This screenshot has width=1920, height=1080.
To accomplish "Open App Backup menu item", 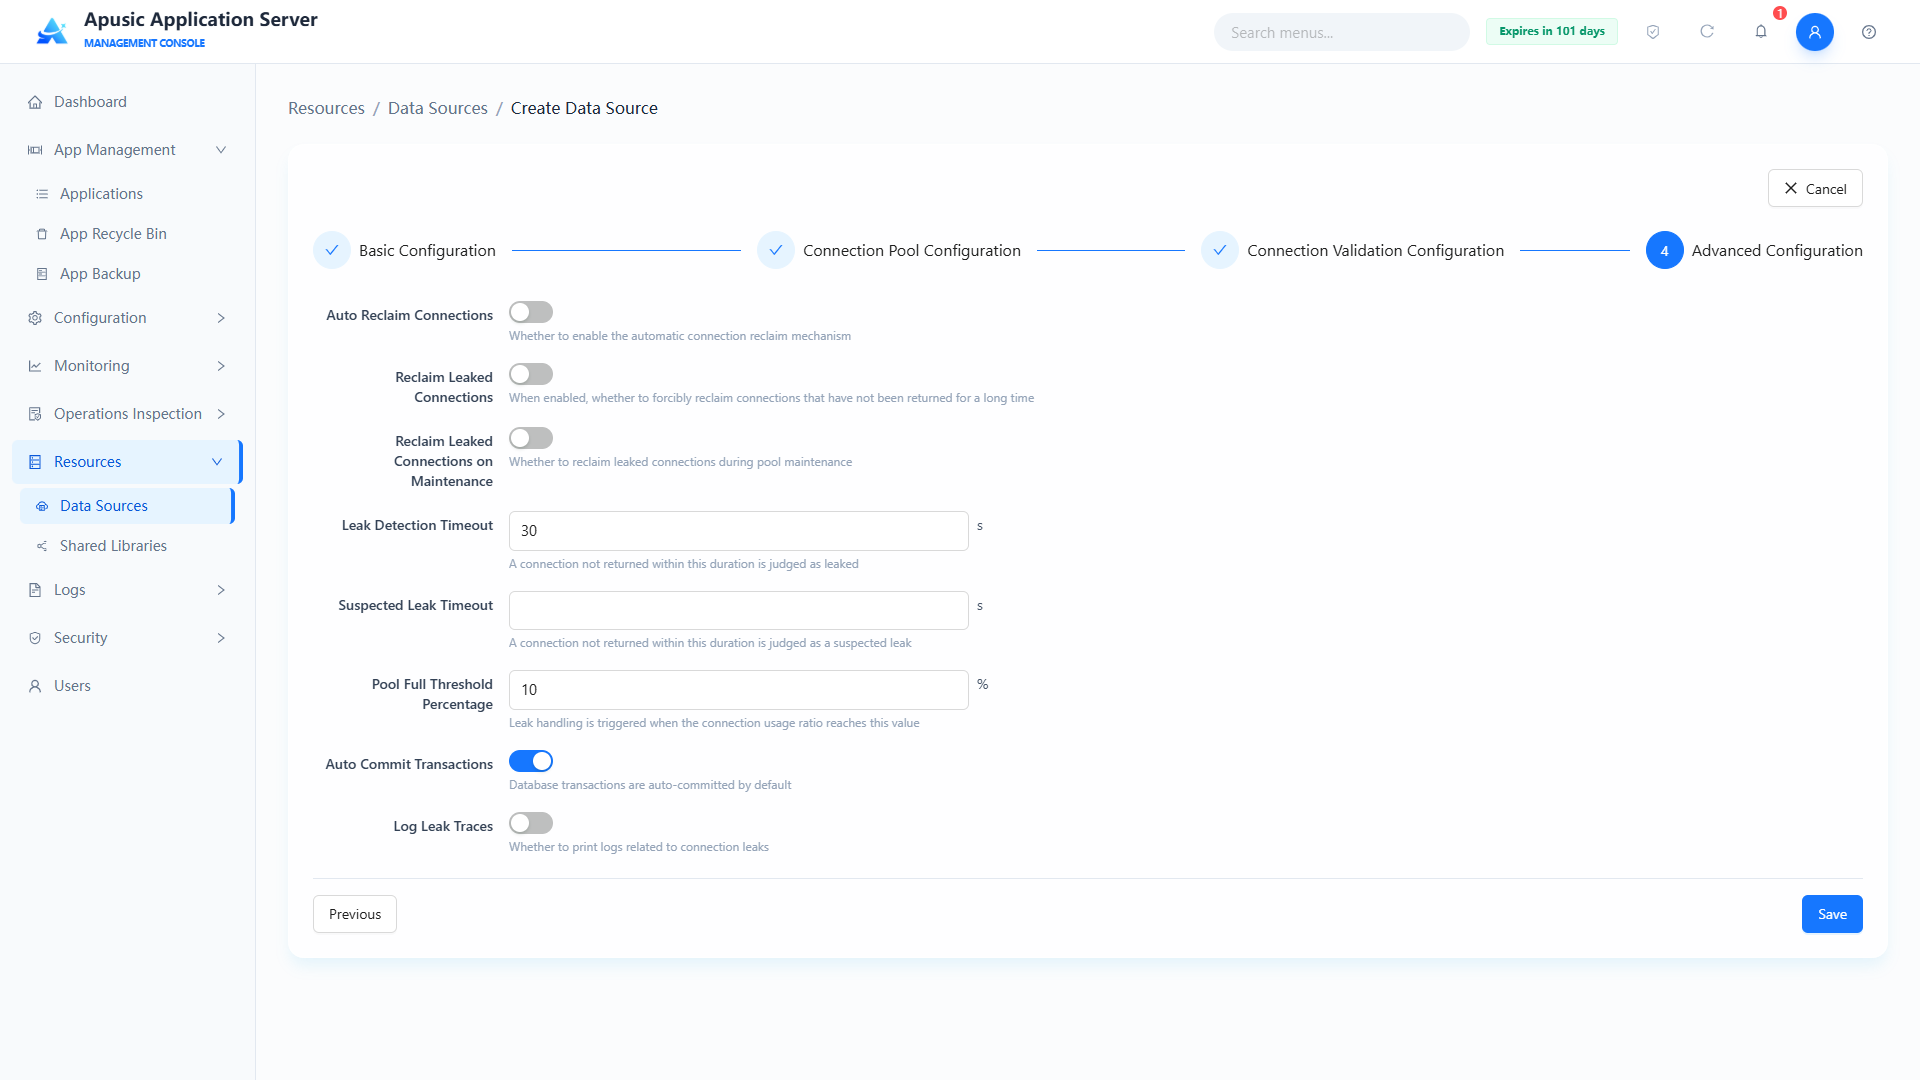I will (127, 274).
